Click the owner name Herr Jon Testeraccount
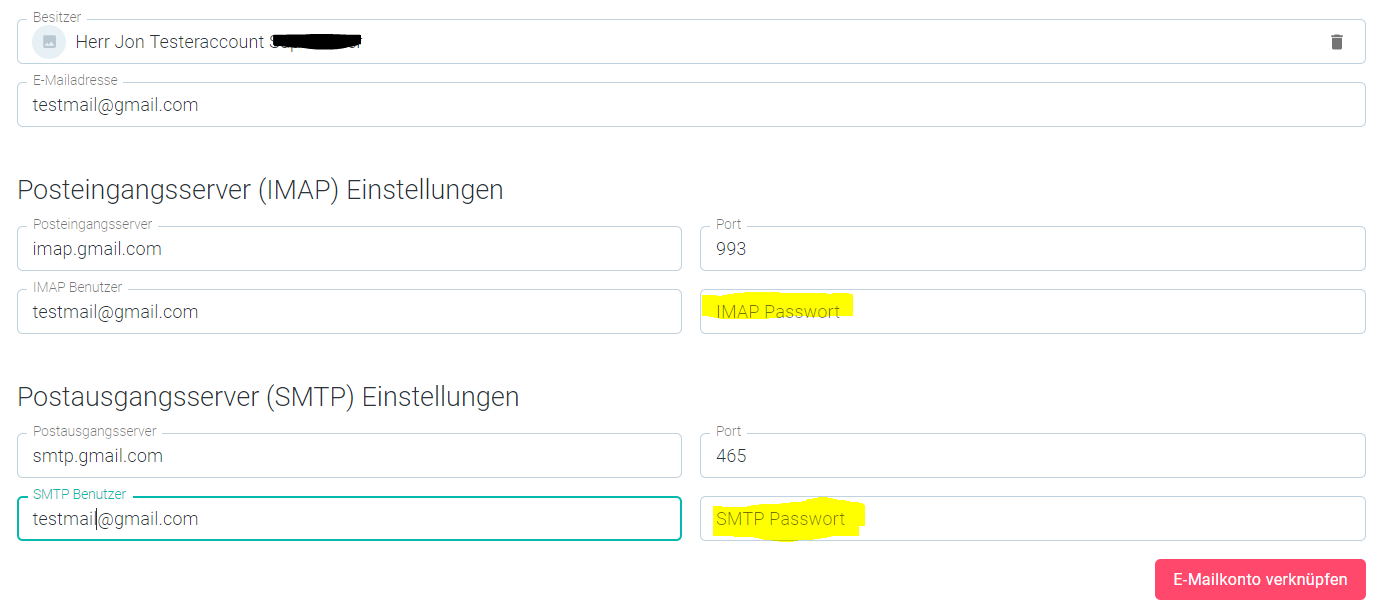 point(169,42)
